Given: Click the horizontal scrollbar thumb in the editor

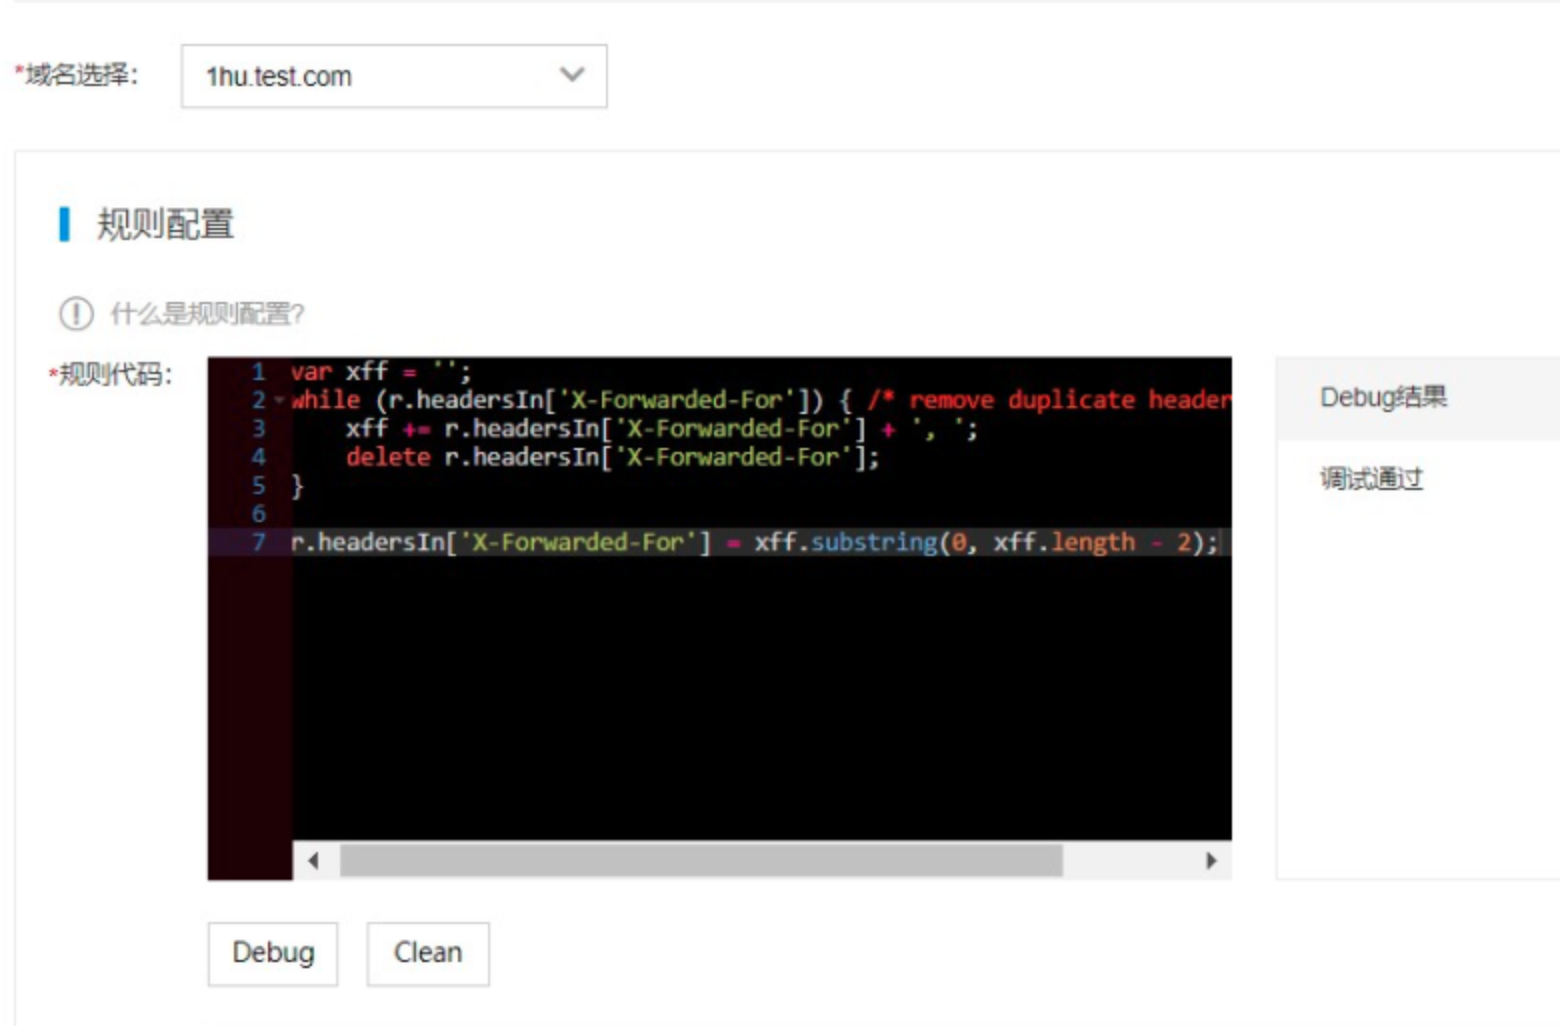Looking at the screenshot, I should coord(701,861).
